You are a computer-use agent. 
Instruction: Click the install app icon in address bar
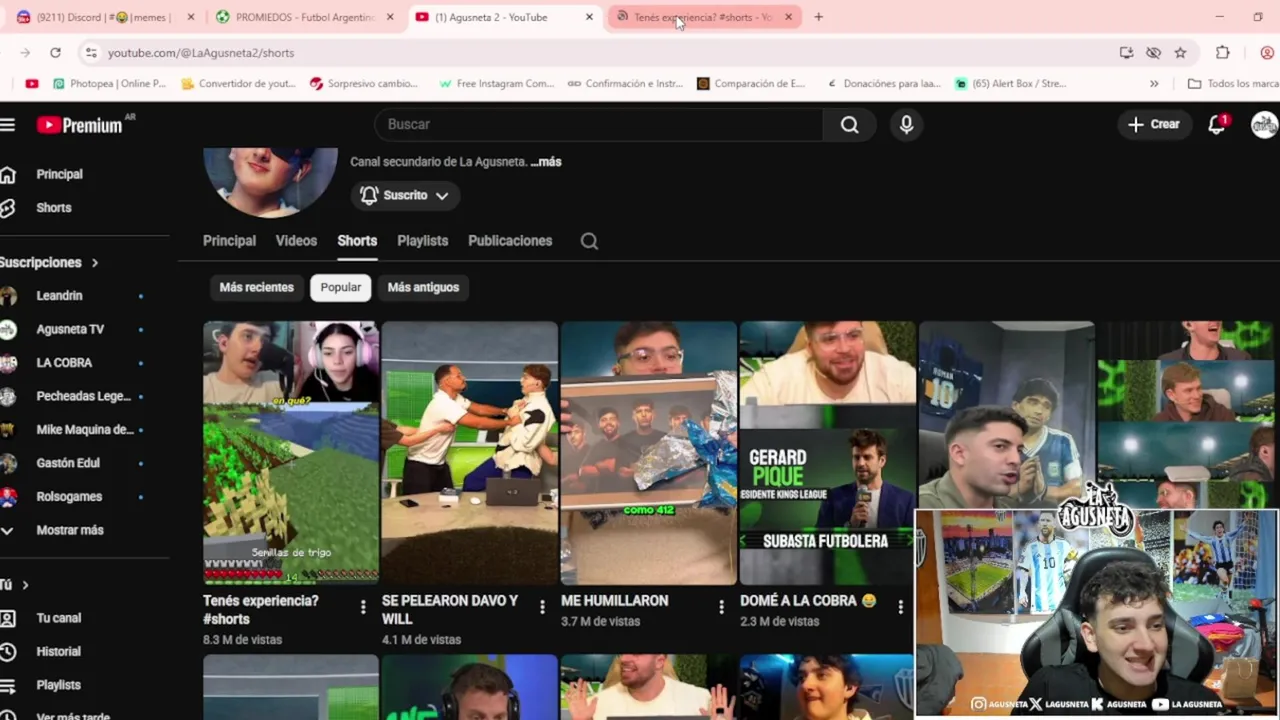1126,52
